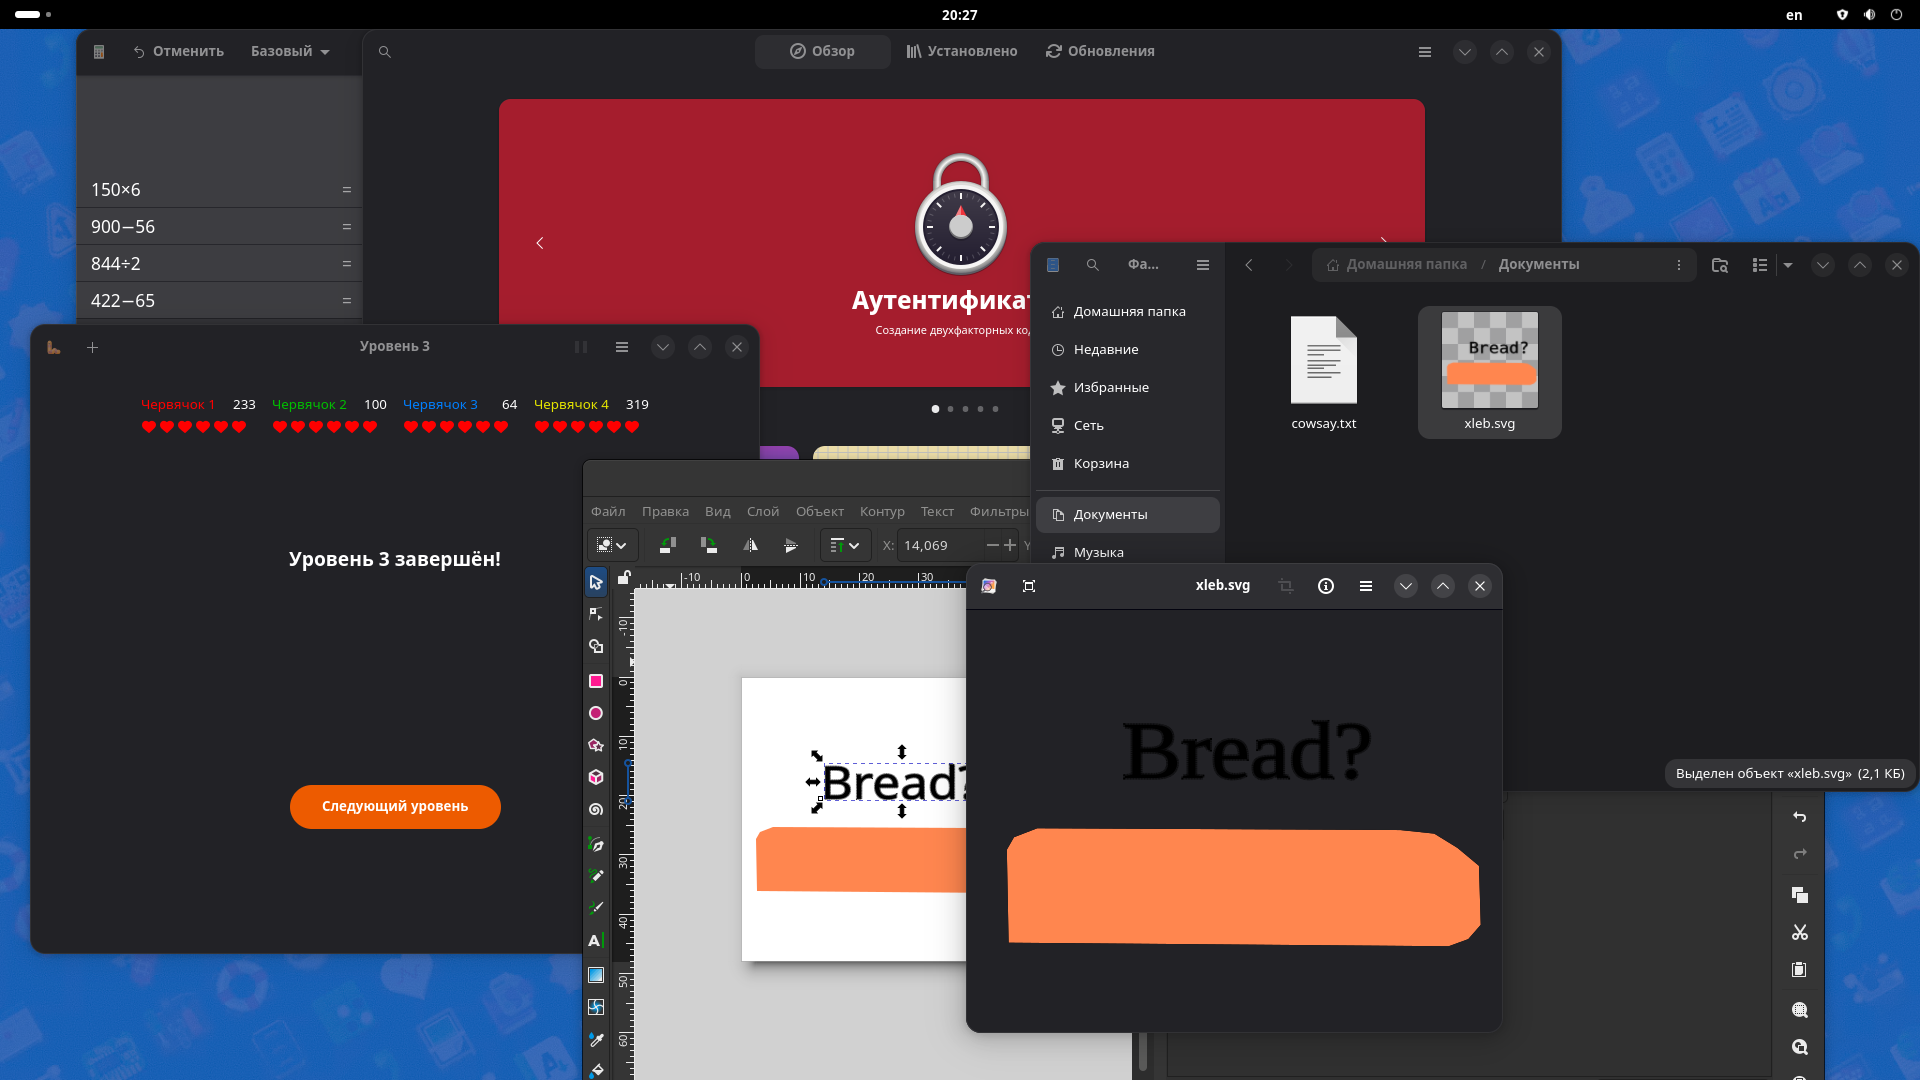Open the Фильтры menu
This screenshot has height=1080, width=1920.
point(998,511)
